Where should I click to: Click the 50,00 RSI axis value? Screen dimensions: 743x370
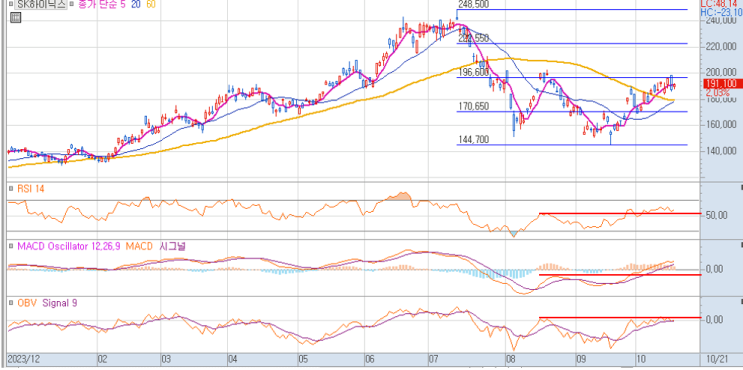(716, 216)
